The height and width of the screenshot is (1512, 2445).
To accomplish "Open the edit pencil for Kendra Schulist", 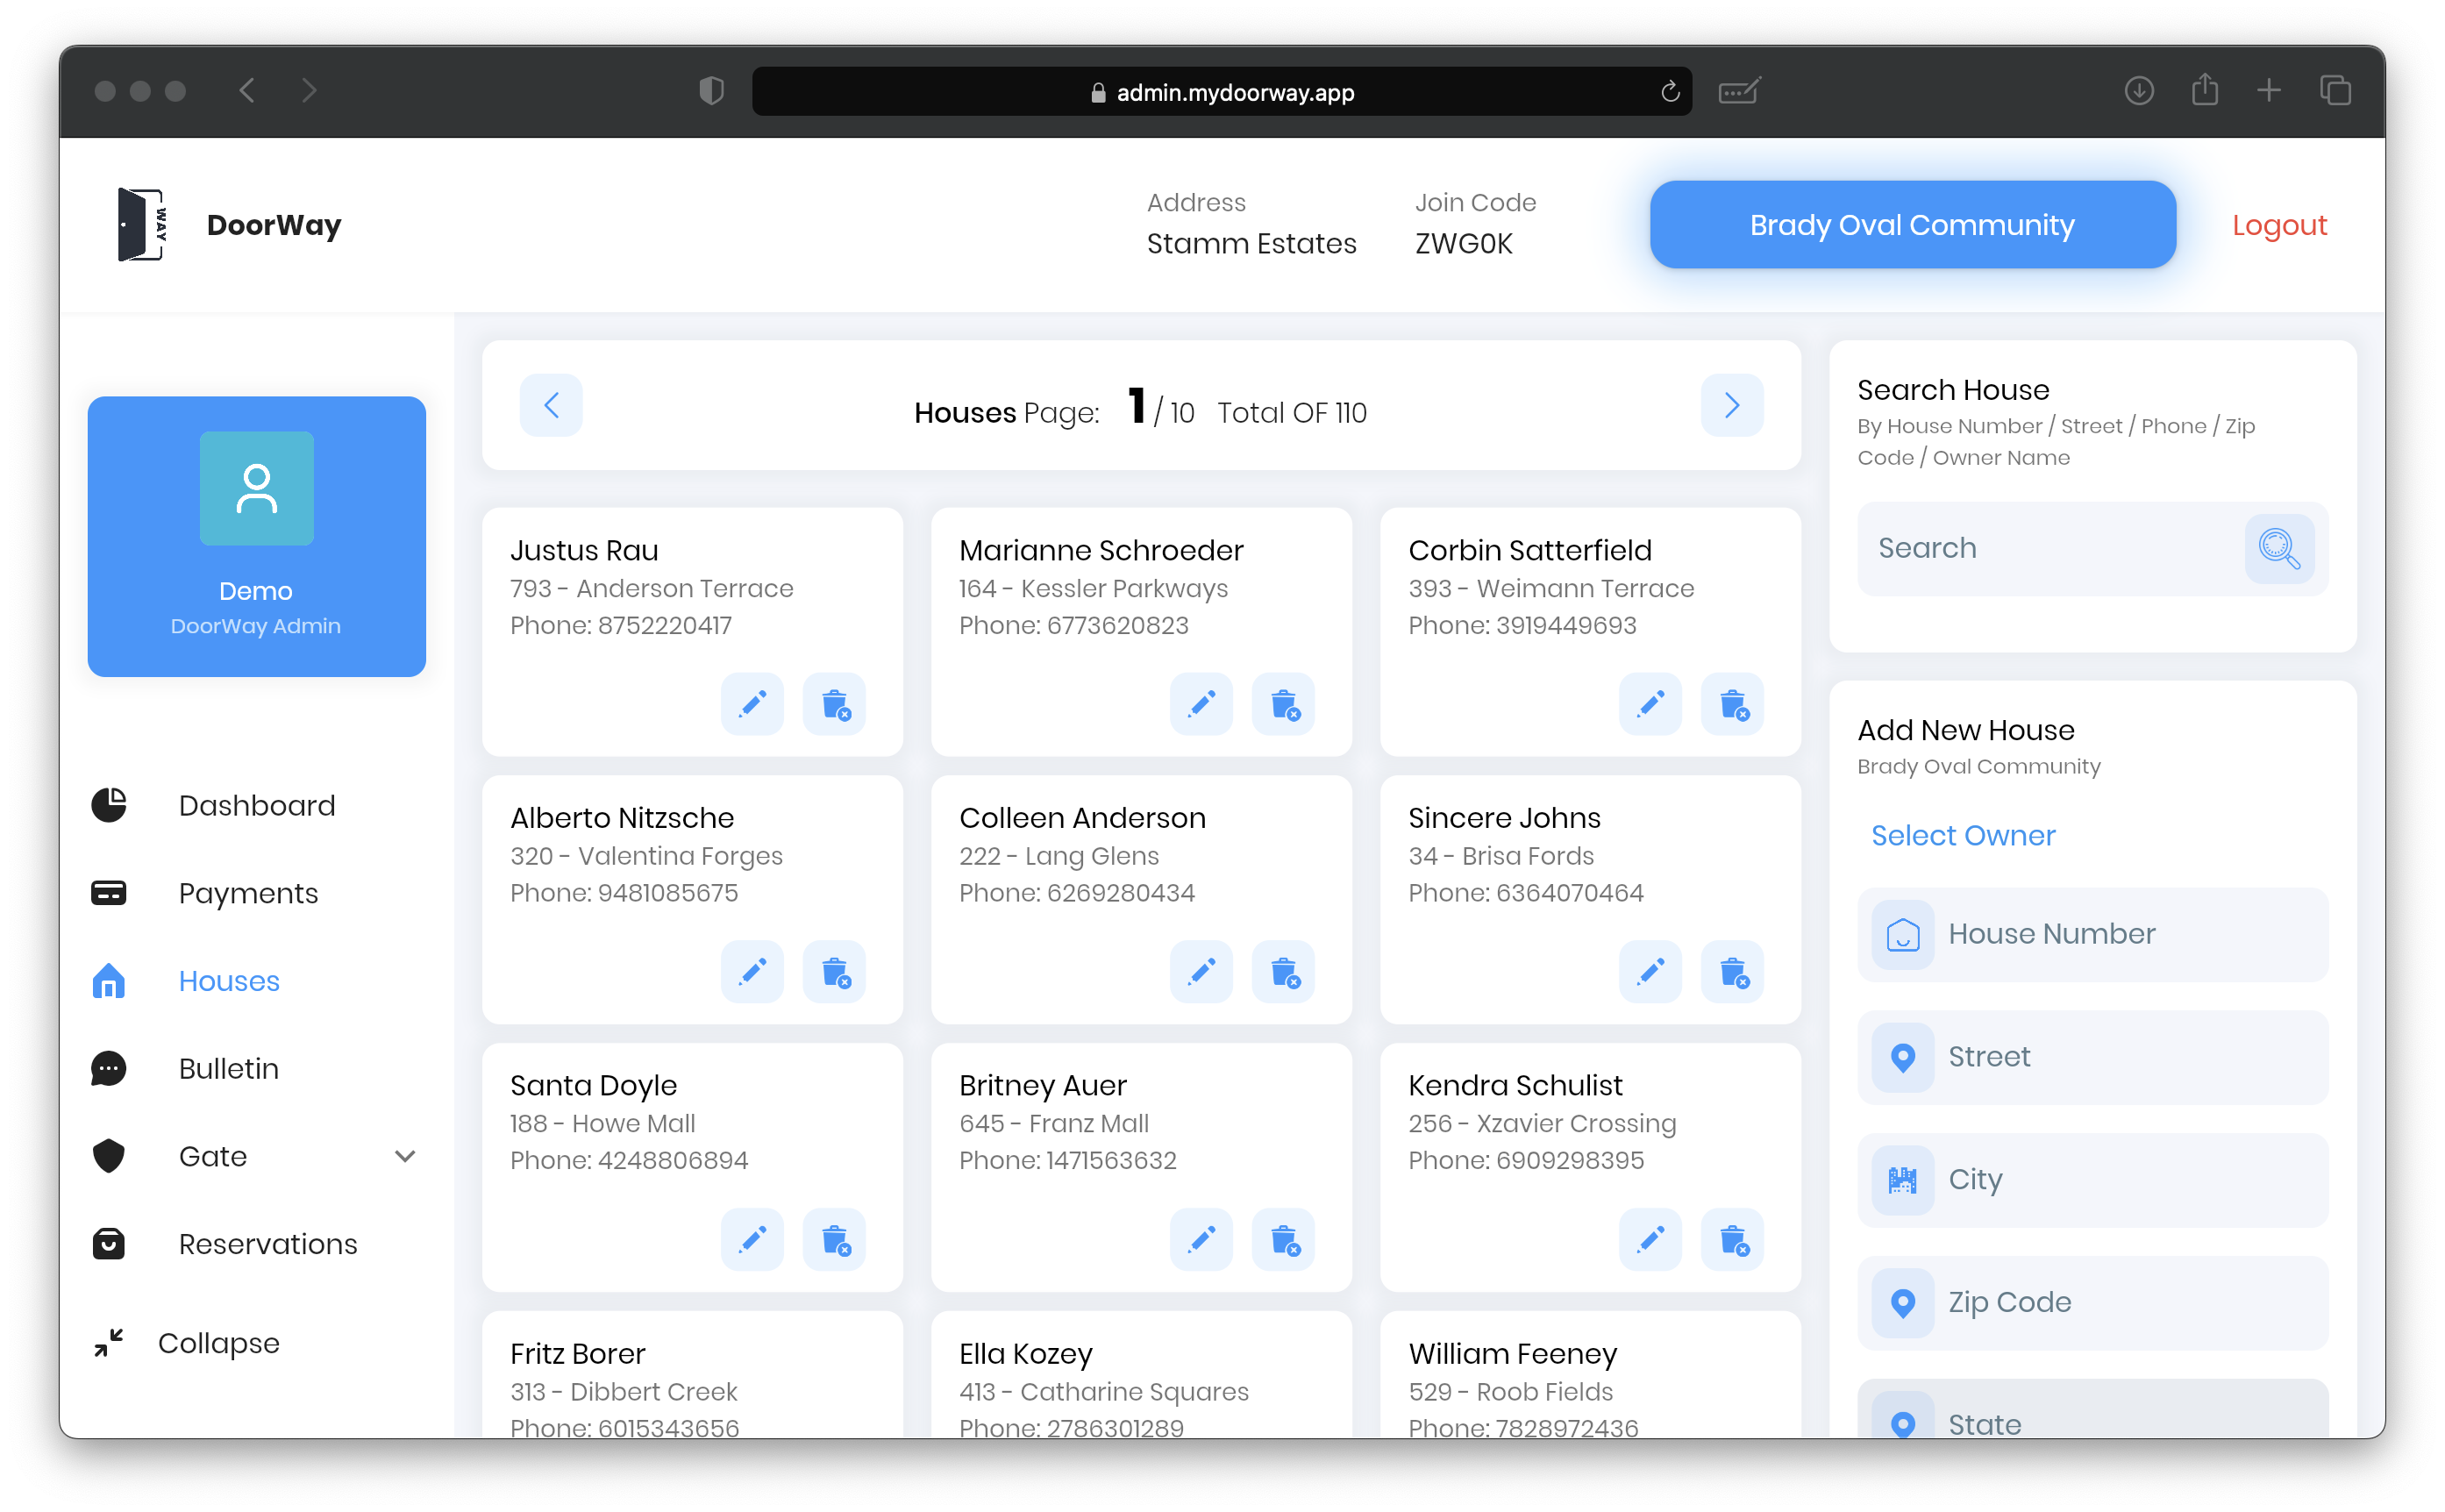I will click(x=1650, y=1240).
